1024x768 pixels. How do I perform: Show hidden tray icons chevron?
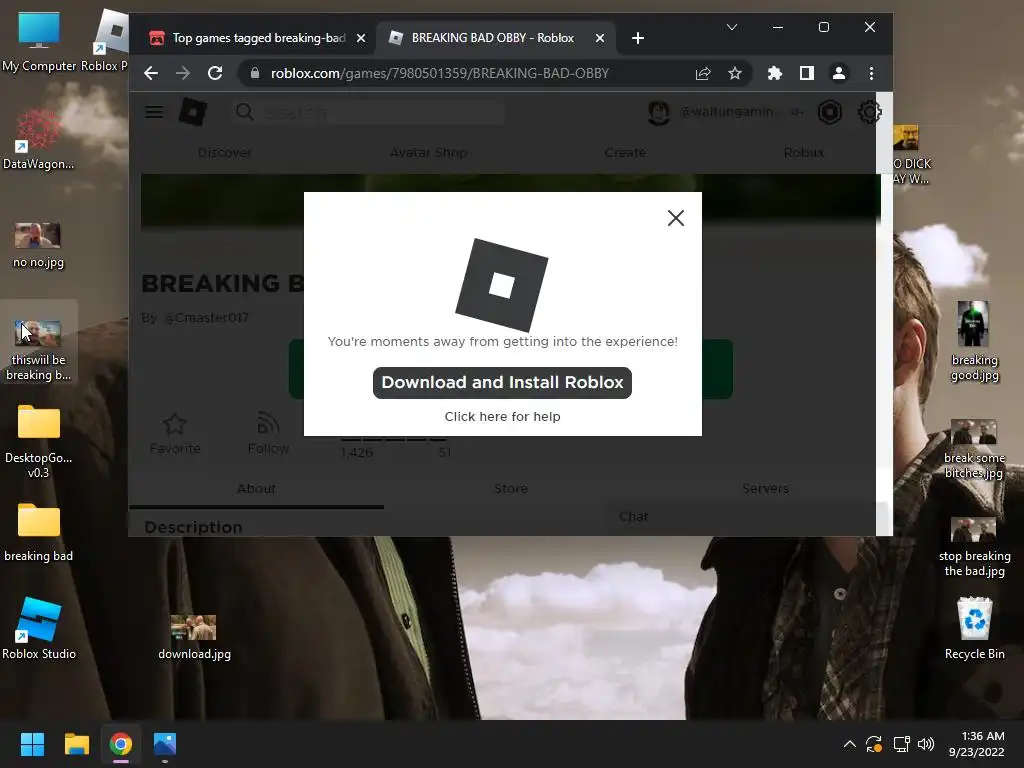[x=850, y=744]
